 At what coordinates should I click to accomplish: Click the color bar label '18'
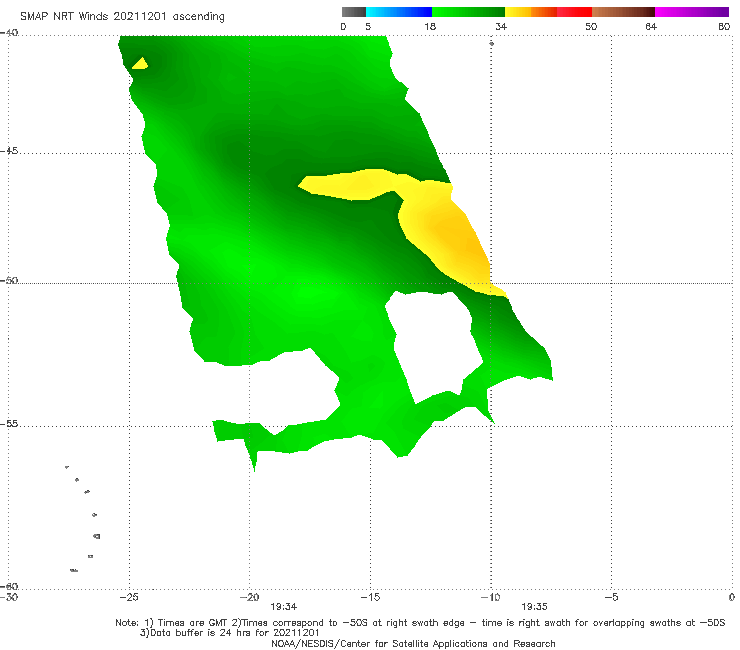pyautogui.click(x=430, y=27)
